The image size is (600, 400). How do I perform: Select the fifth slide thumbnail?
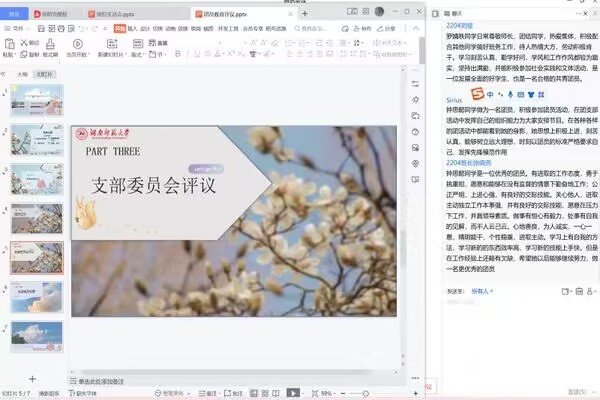pyautogui.click(x=38, y=259)
